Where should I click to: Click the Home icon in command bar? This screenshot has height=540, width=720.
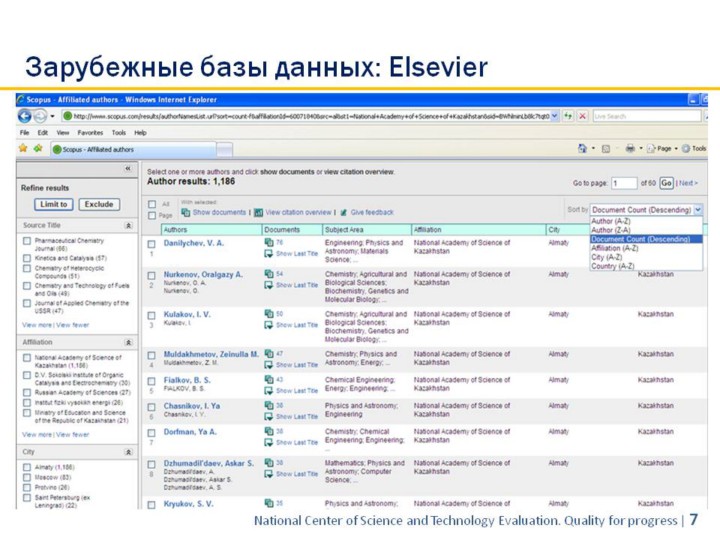pos(581,149)
